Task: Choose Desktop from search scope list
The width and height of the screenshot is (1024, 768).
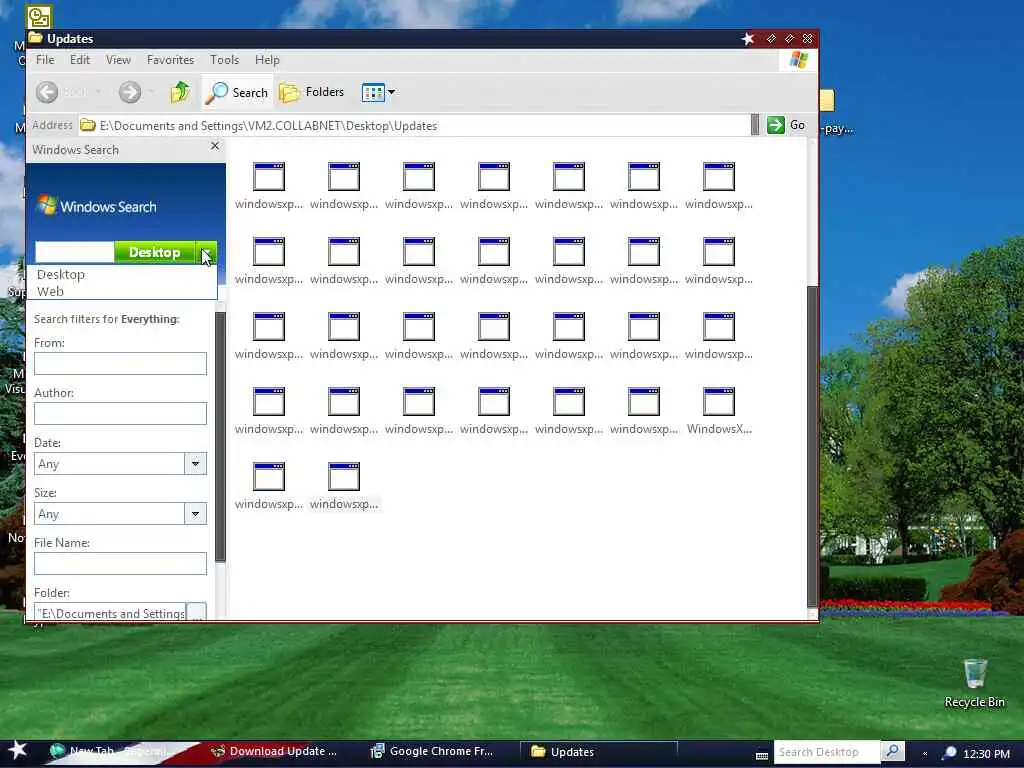Action: pyautogui.click(x=61, y=274)
